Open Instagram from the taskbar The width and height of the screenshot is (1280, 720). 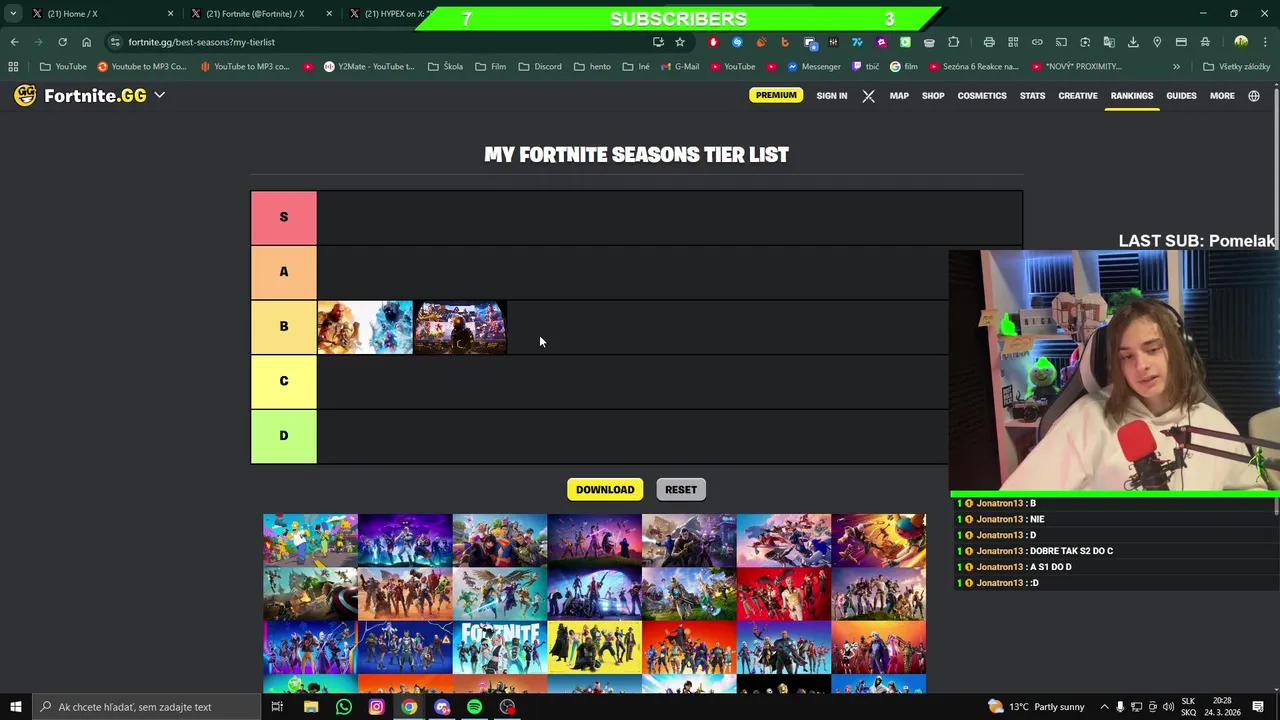(x=376, y=707)
